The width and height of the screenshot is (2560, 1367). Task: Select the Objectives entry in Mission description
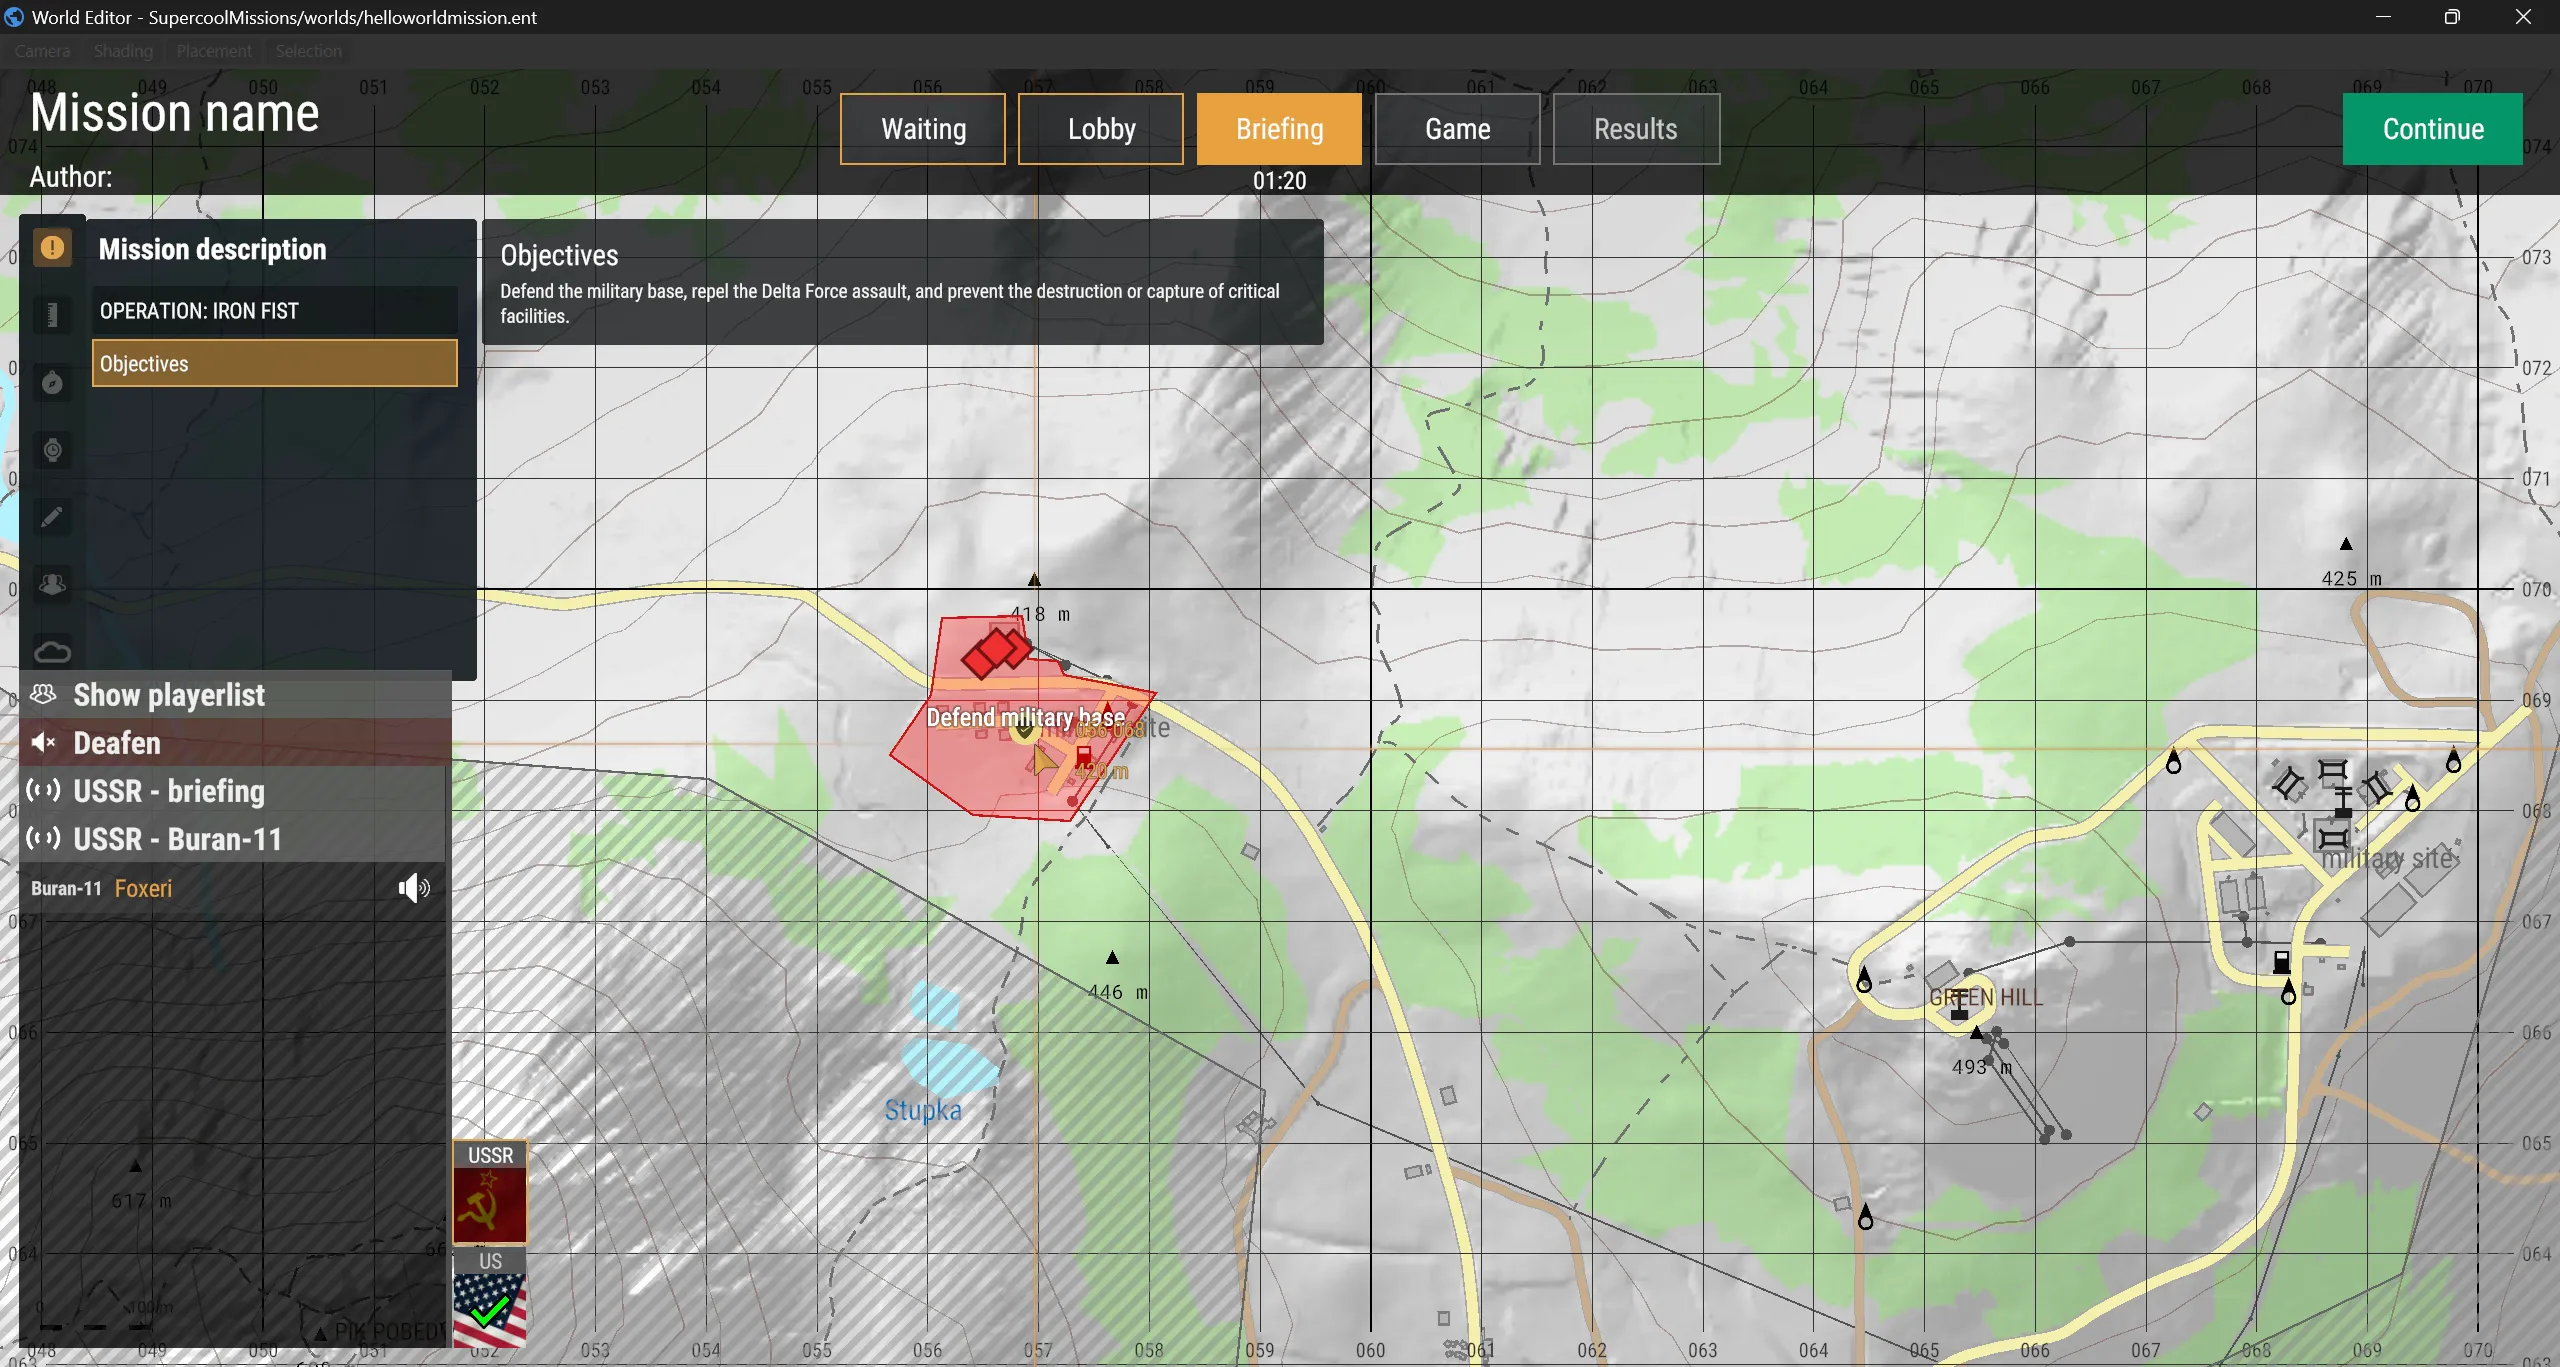[x=275, y=364]
